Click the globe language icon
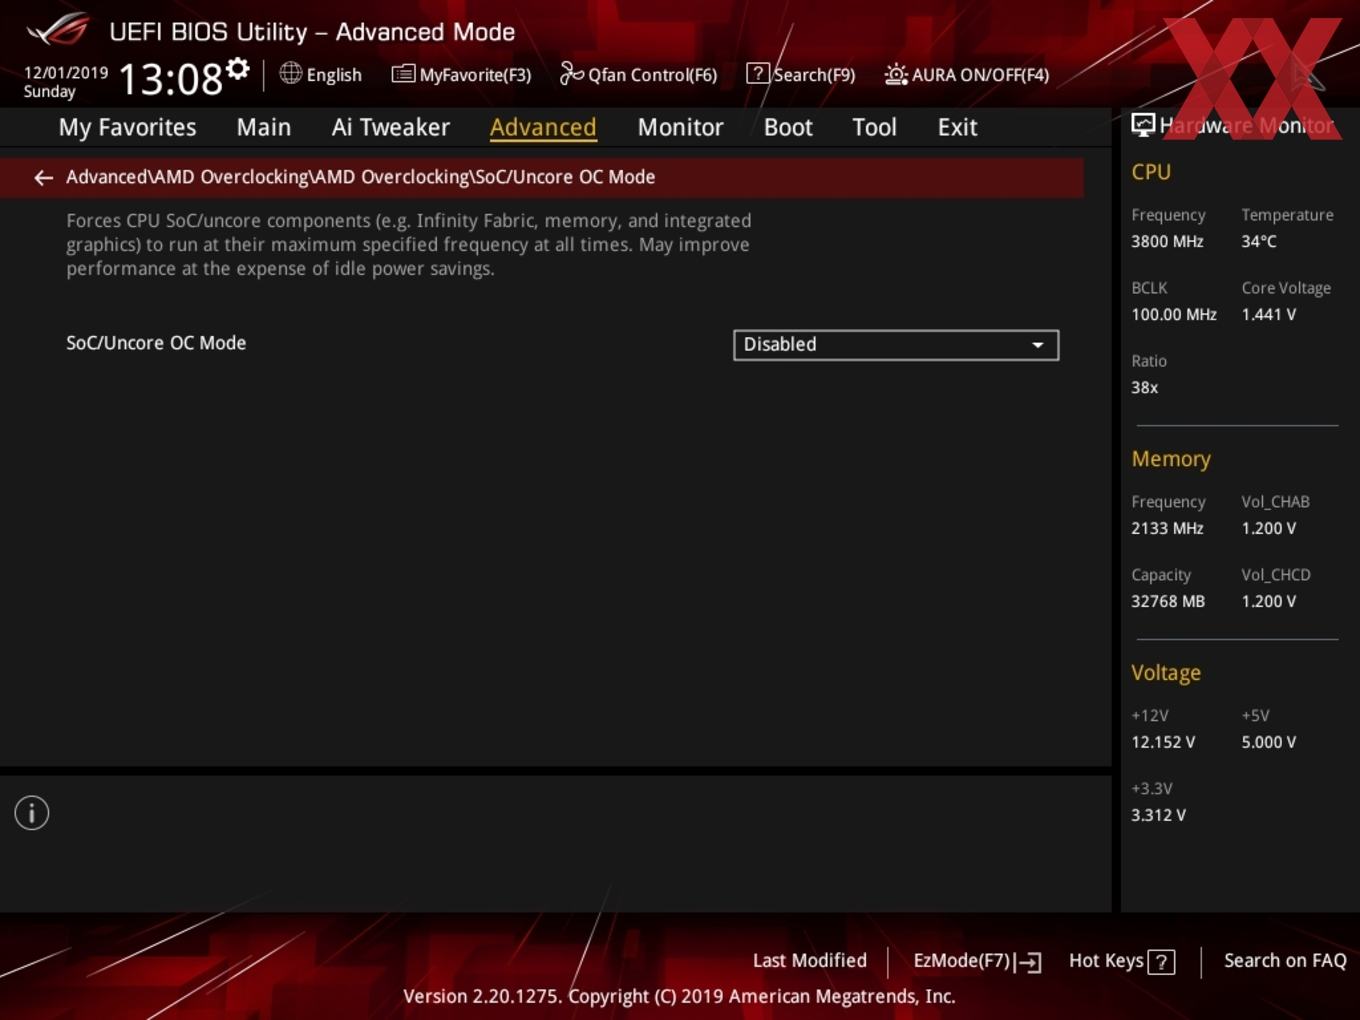The width and height of the screenshot is (1360, 1020). [290, 73]
